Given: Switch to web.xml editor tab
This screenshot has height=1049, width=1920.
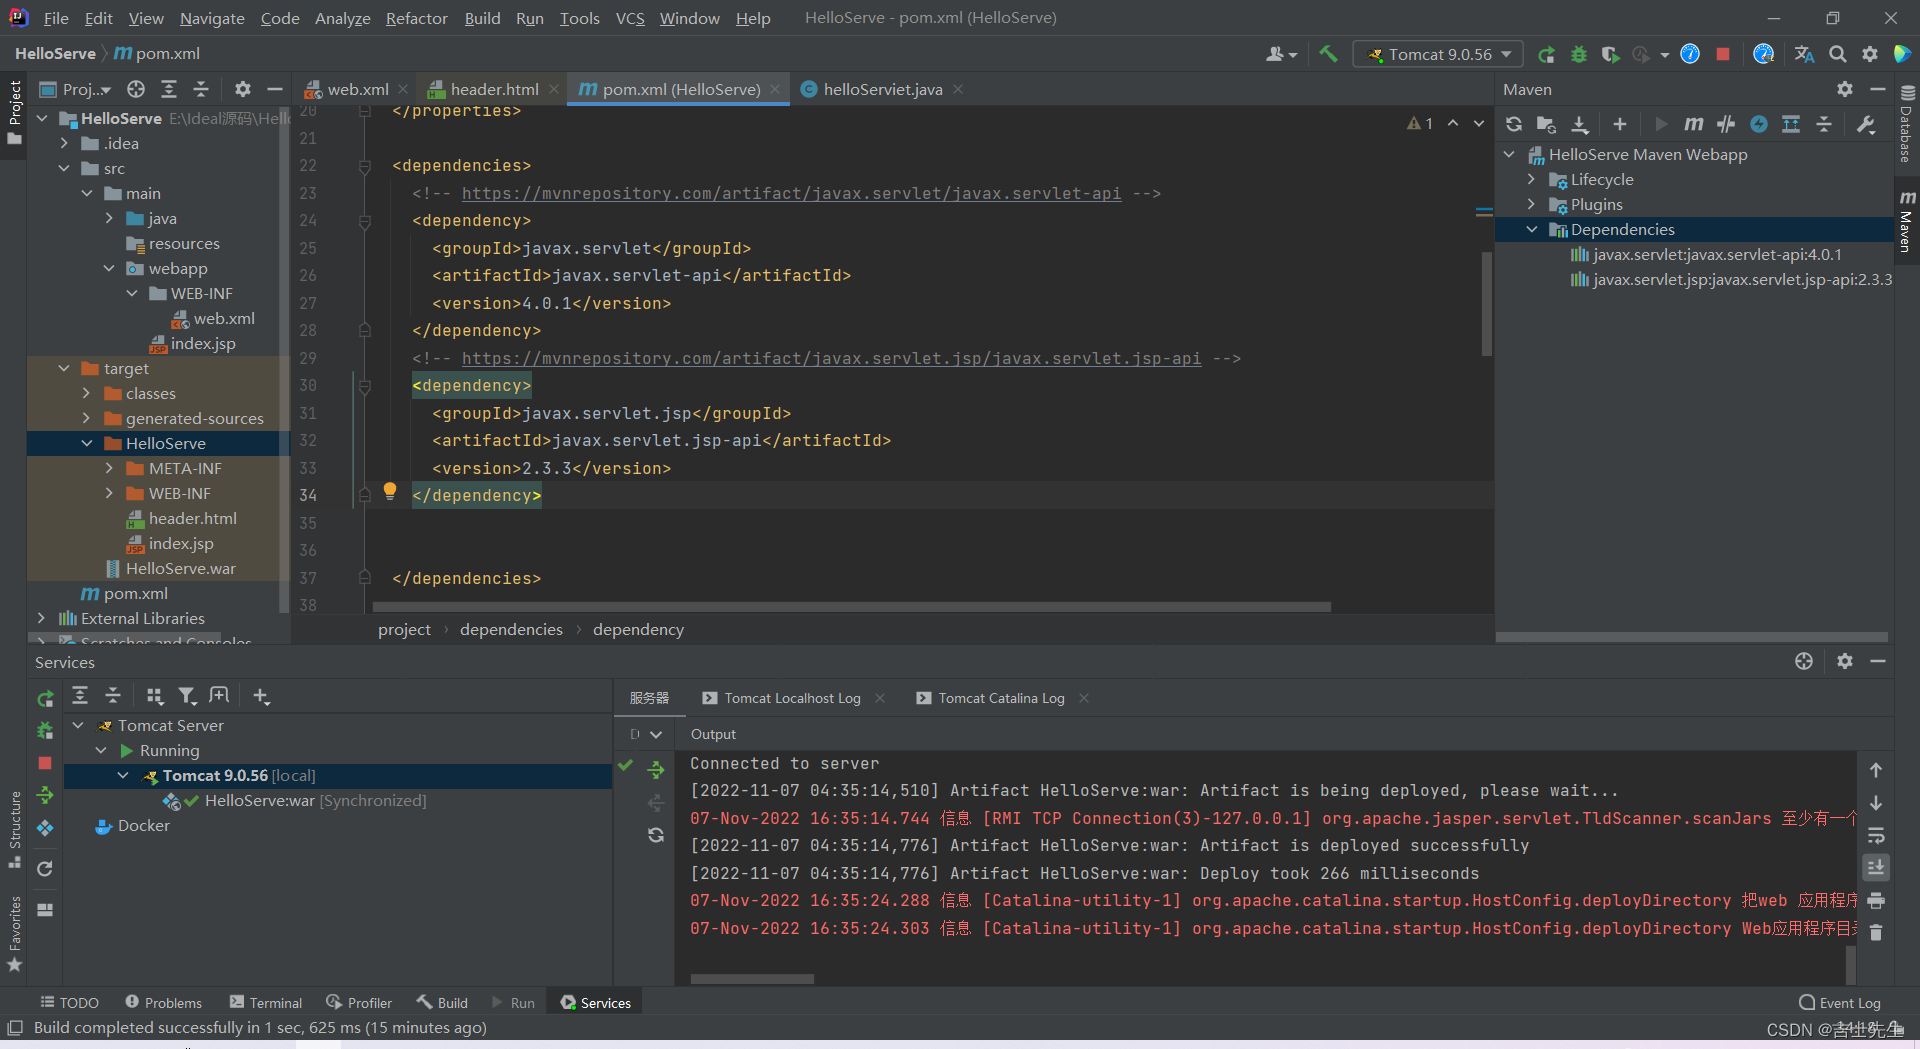Looking at the screenshot, I should coord(357,89).
